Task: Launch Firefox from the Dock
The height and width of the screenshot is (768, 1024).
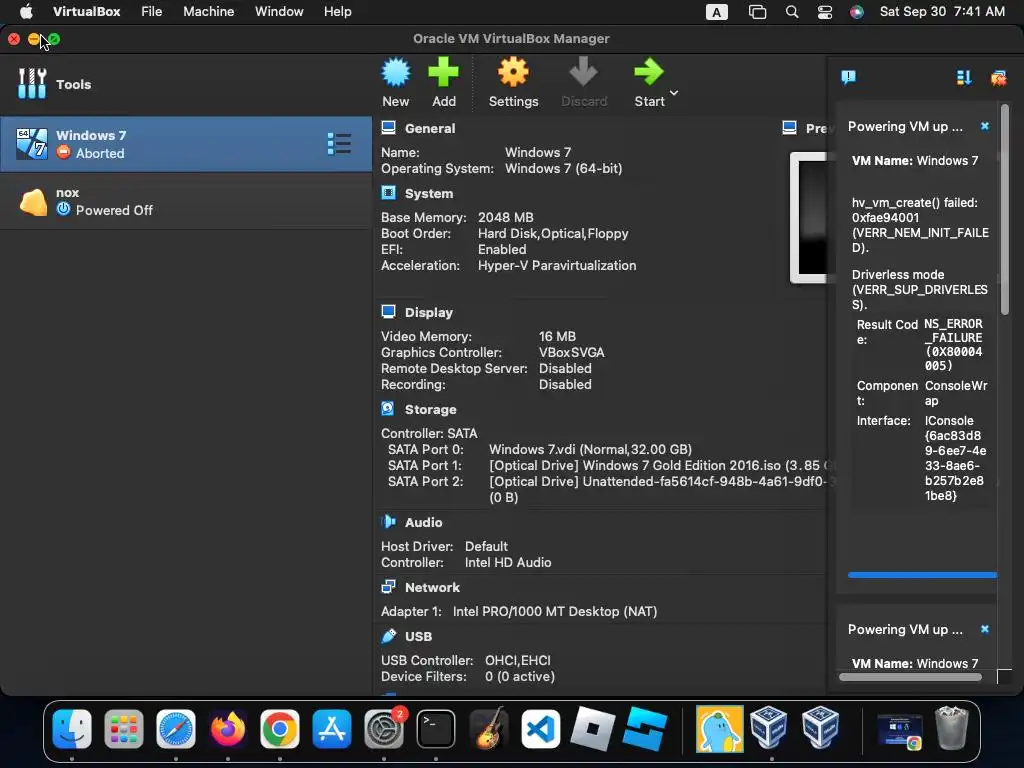Action: click(x=227, y=729)
